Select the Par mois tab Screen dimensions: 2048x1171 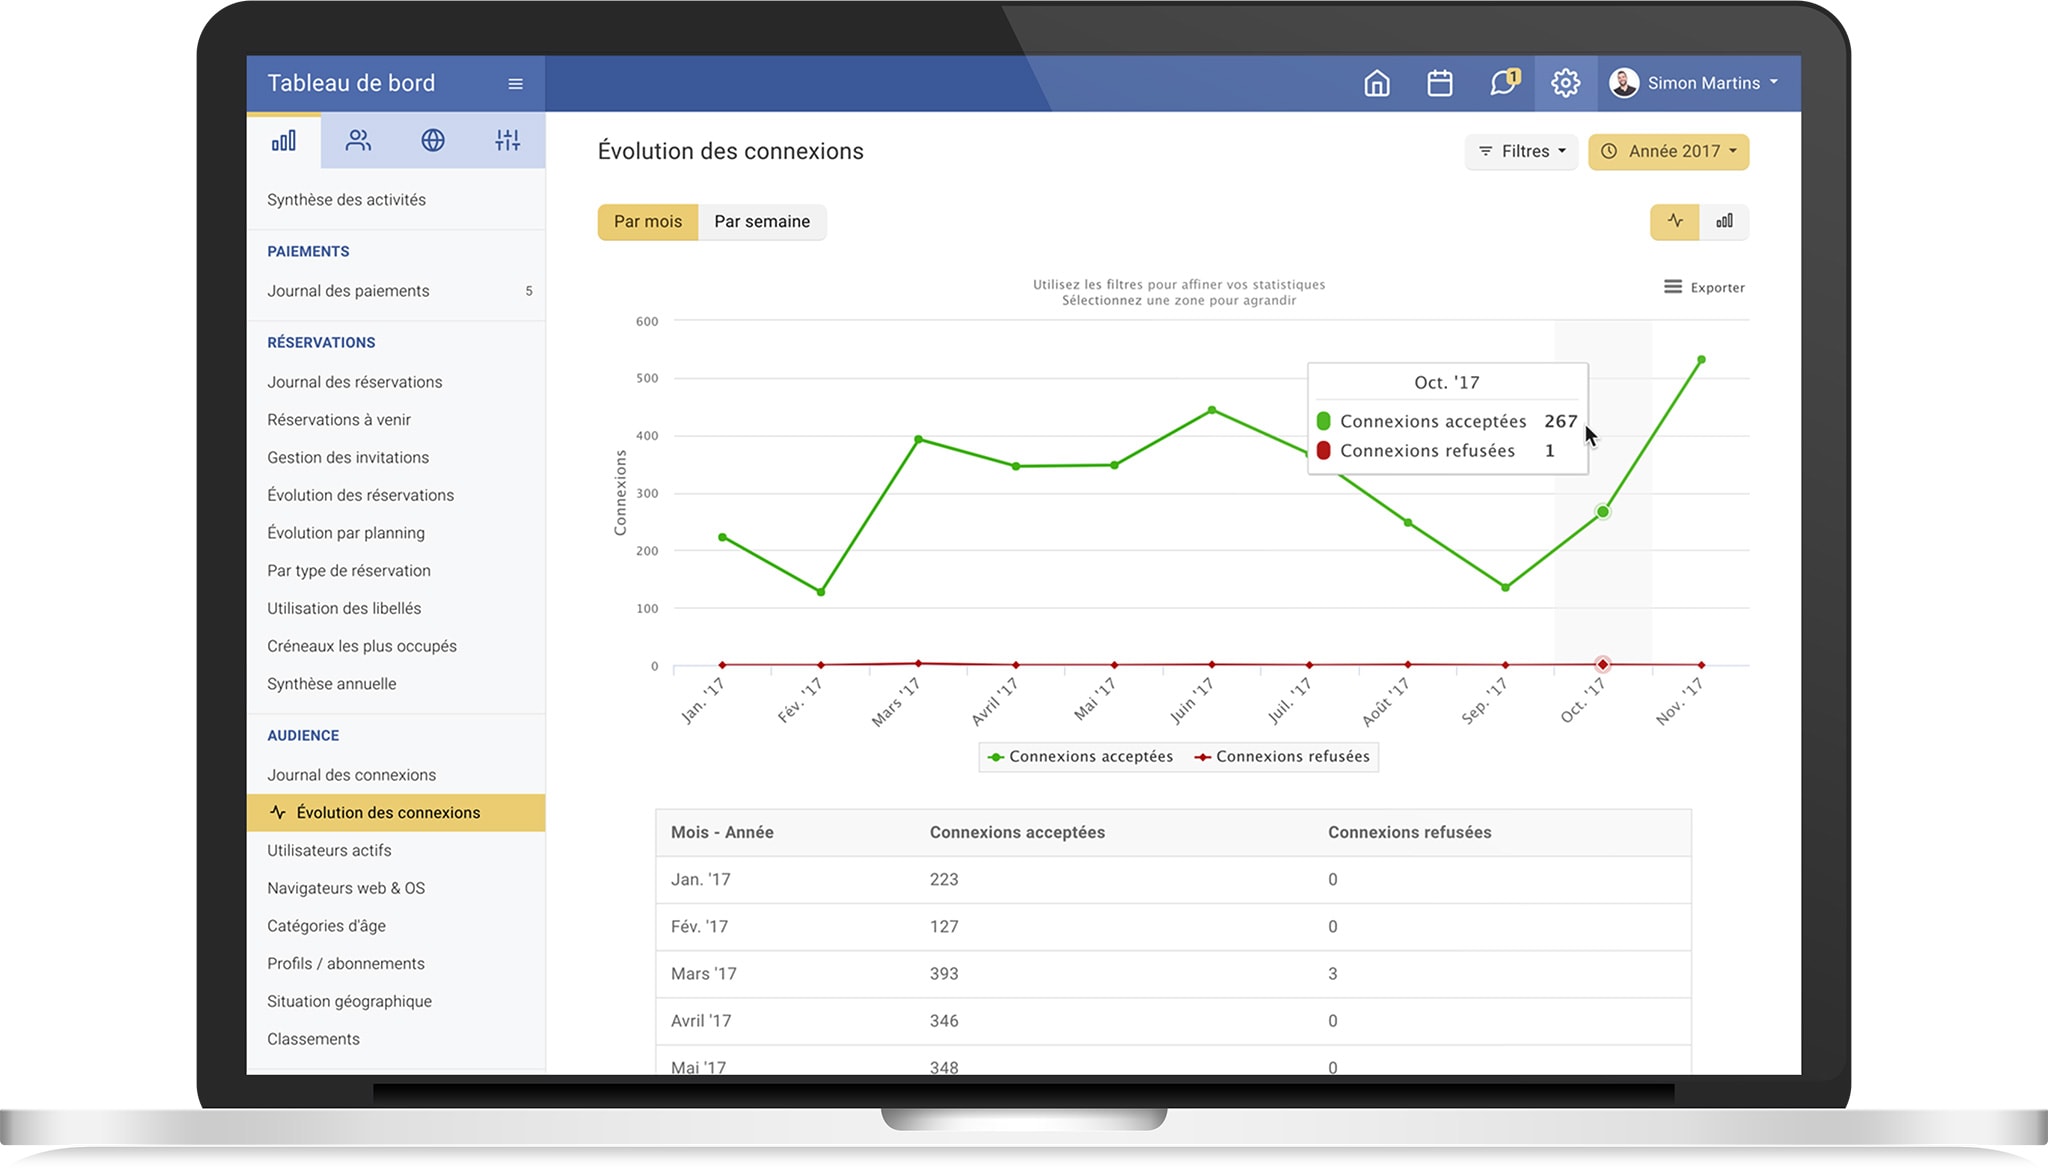647,221
